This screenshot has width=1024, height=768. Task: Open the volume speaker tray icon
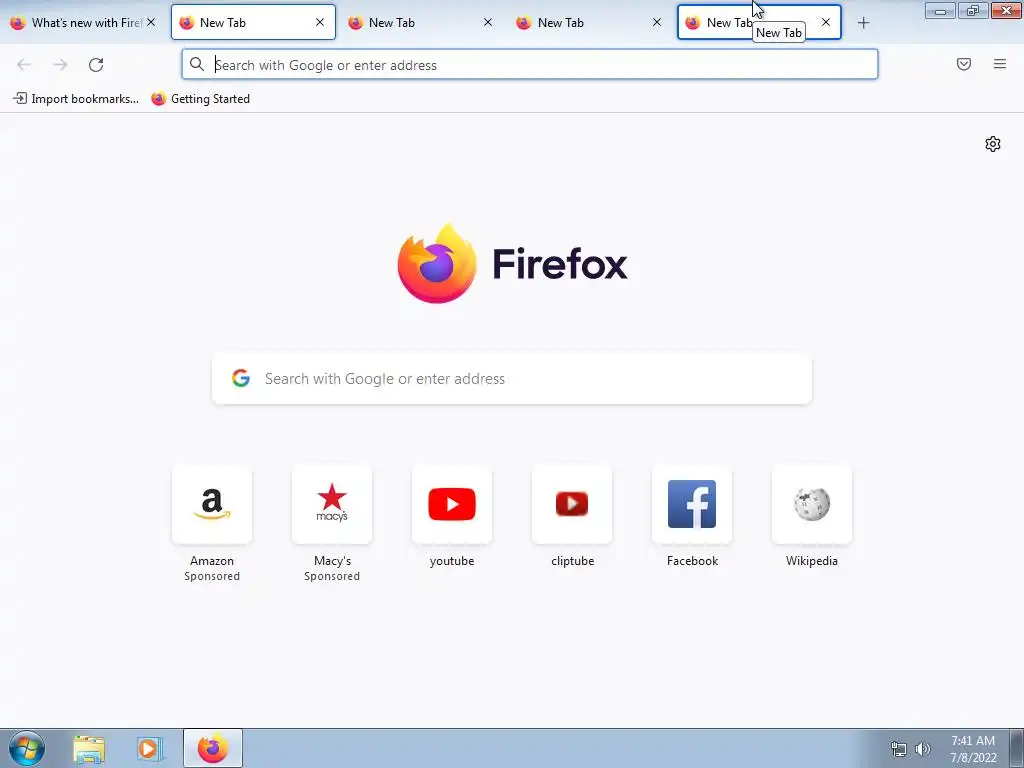click(x=923, y=749)
